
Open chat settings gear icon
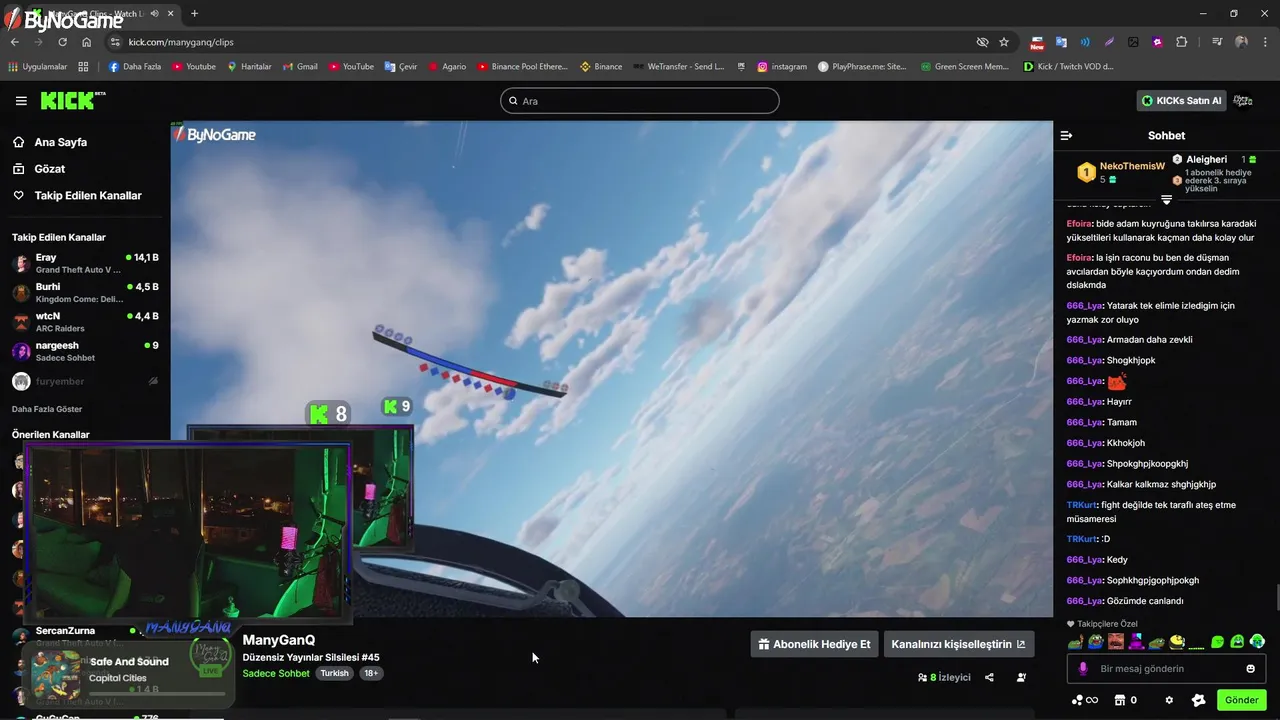pyautogui.click(x=1169, y=700)
